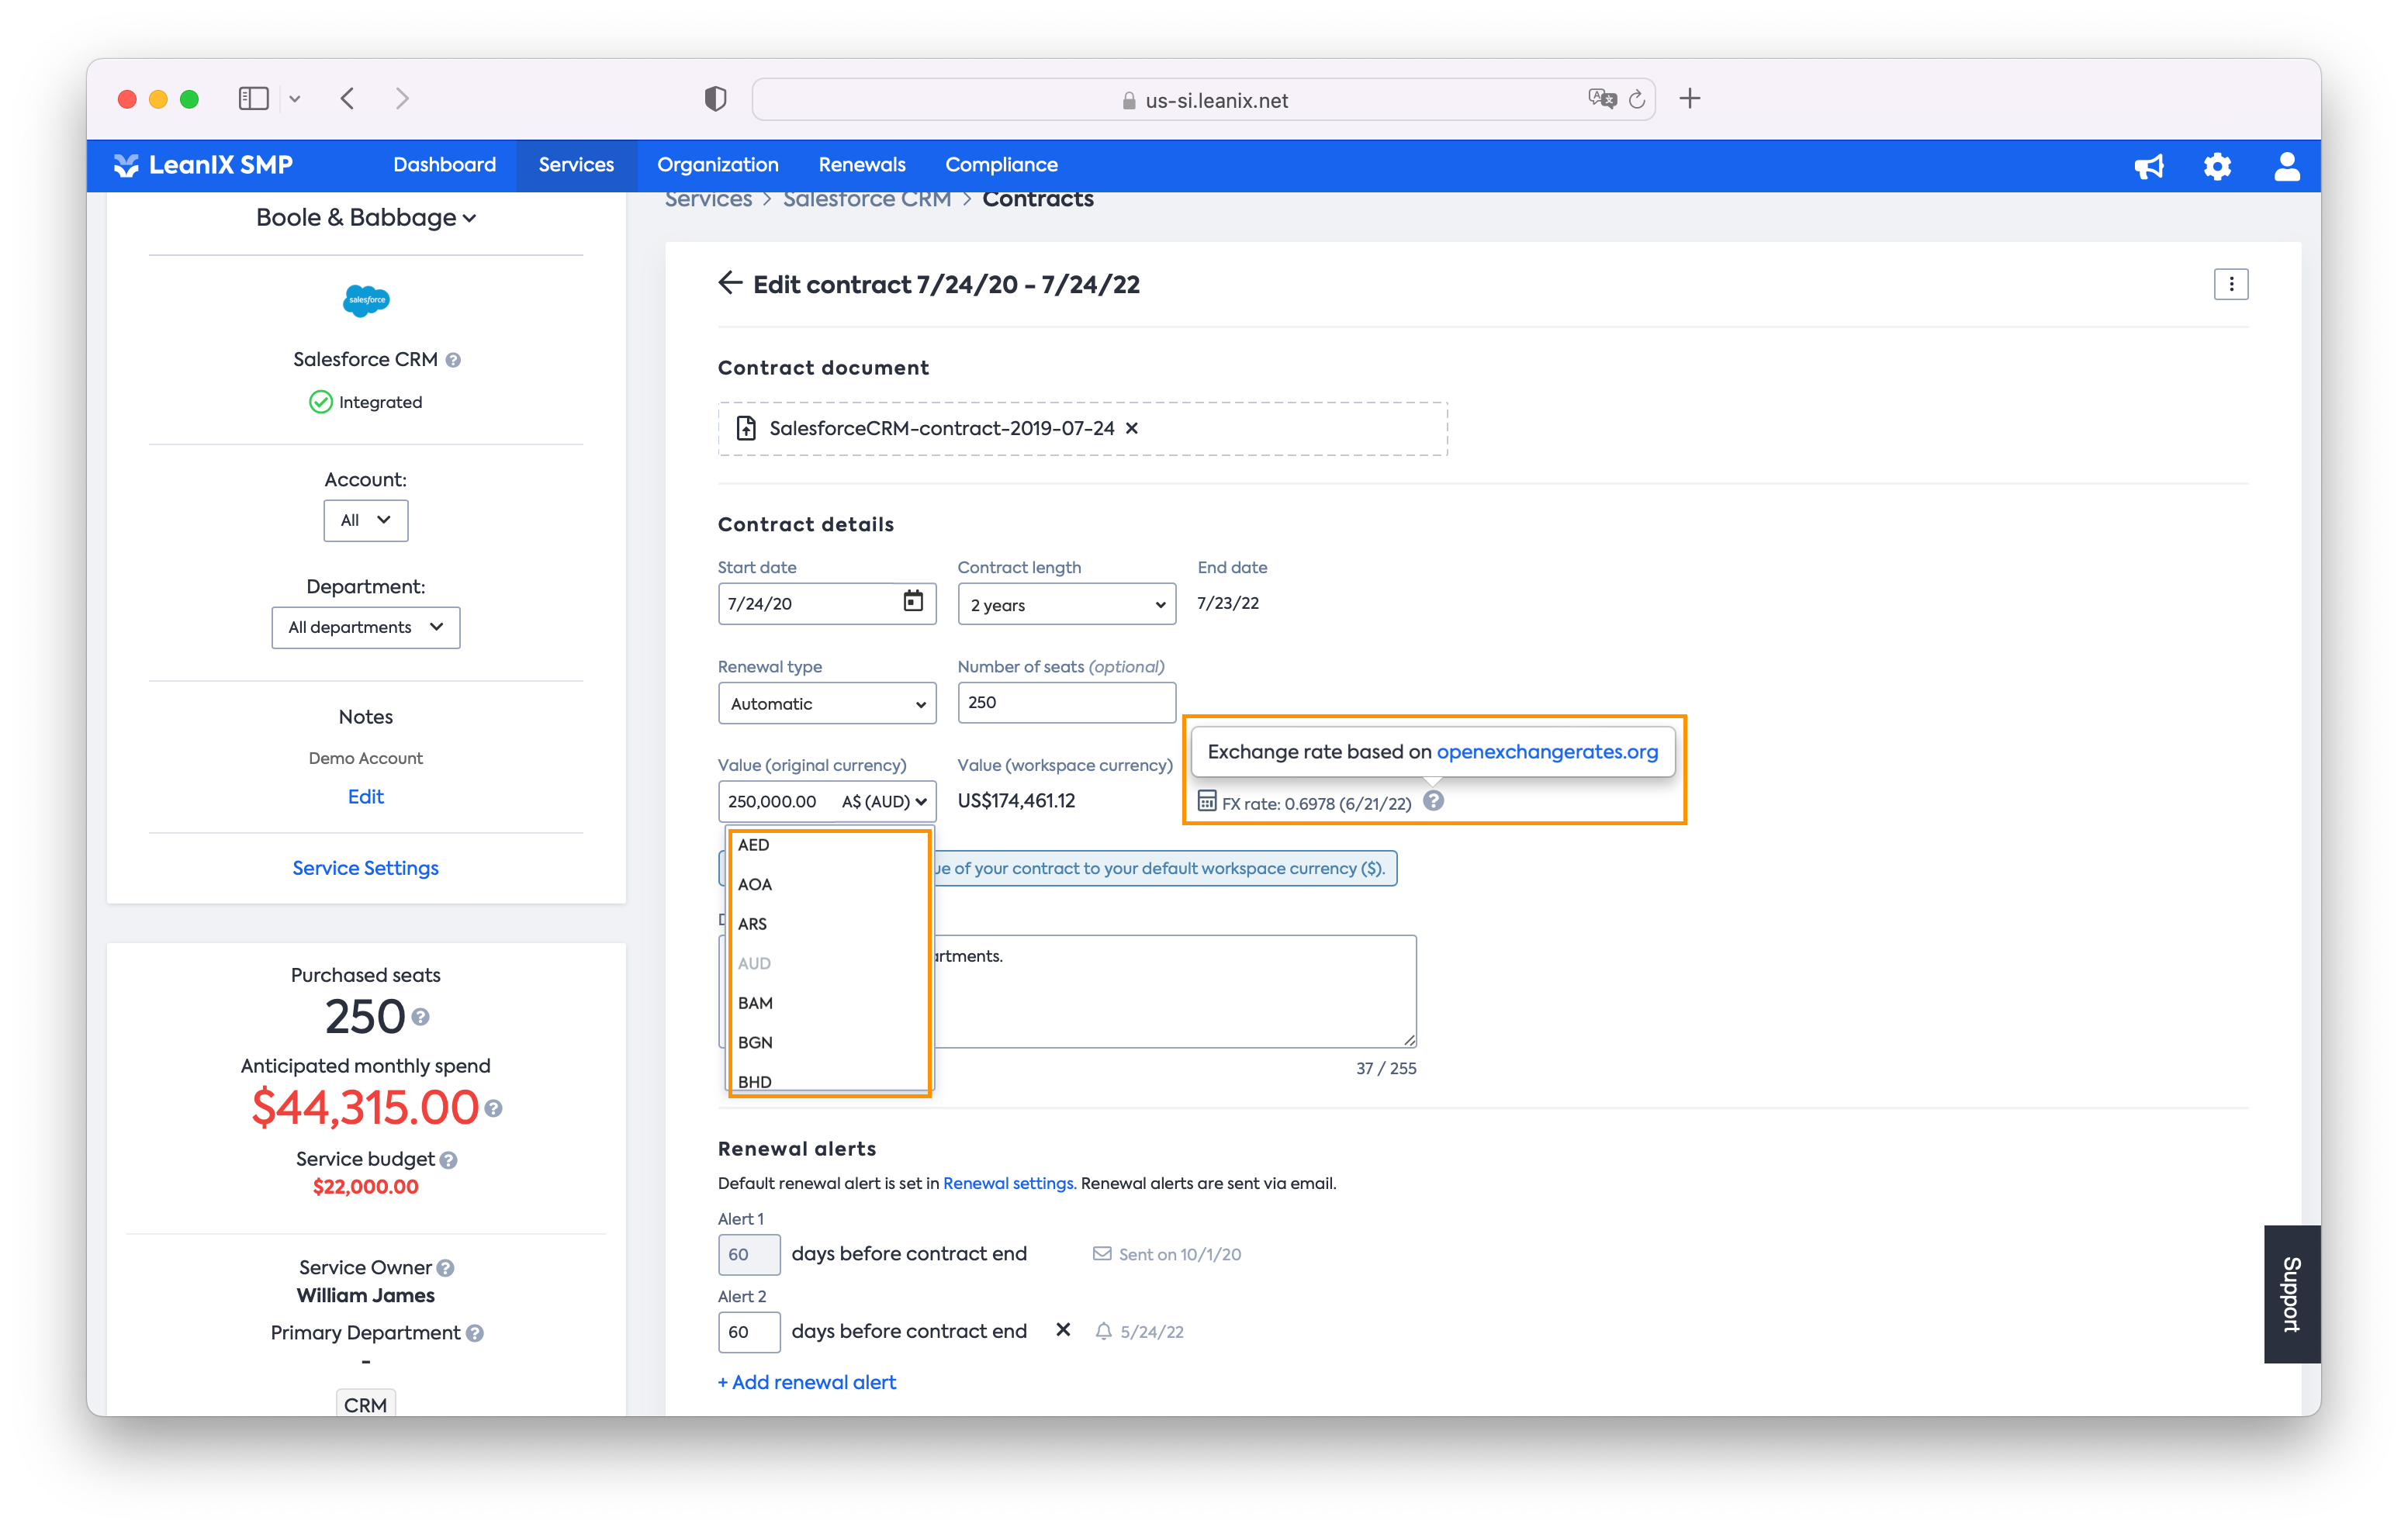This screenshot has height=1531, width=2408.
Task: Click the Edit link under Notes
Action: pyautogui.click(x=366, y=796)
